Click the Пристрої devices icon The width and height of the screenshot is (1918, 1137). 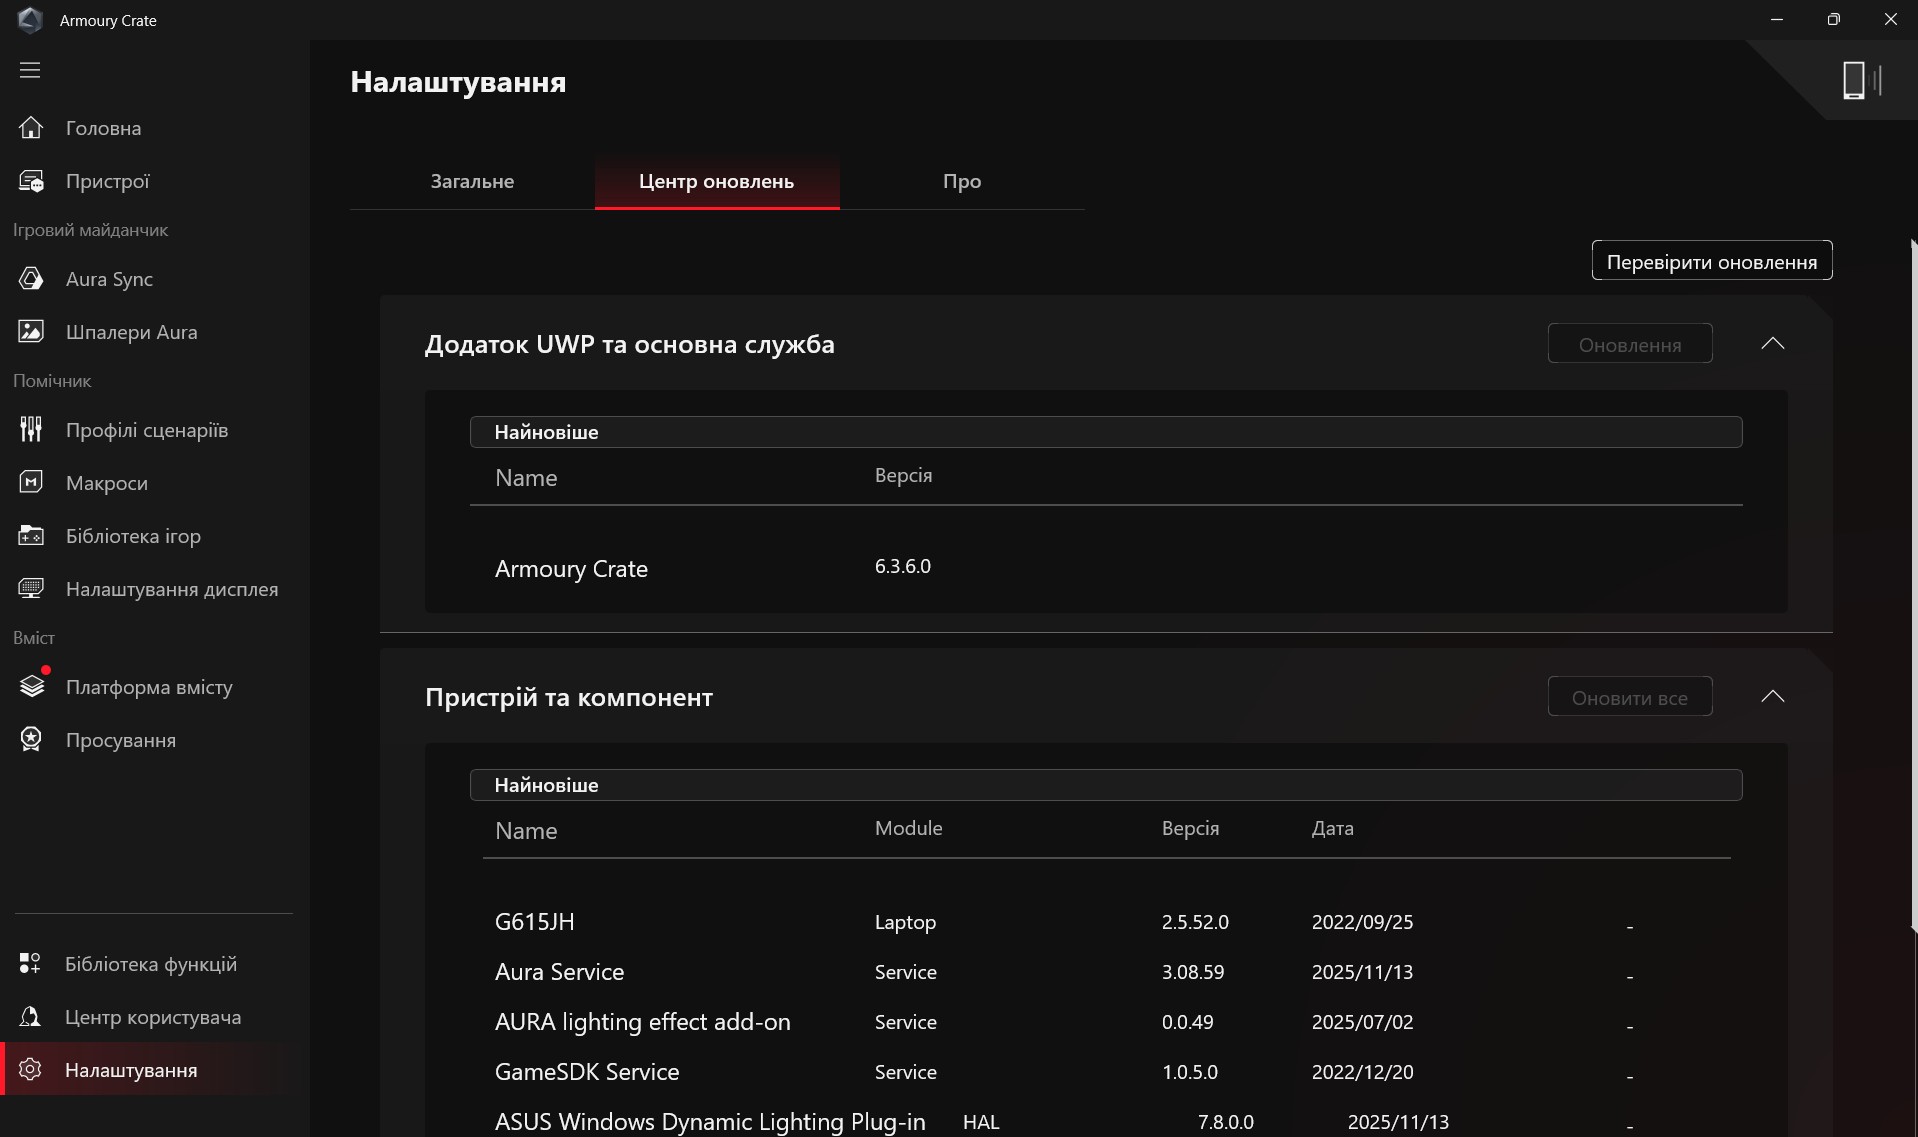point(31,181)
